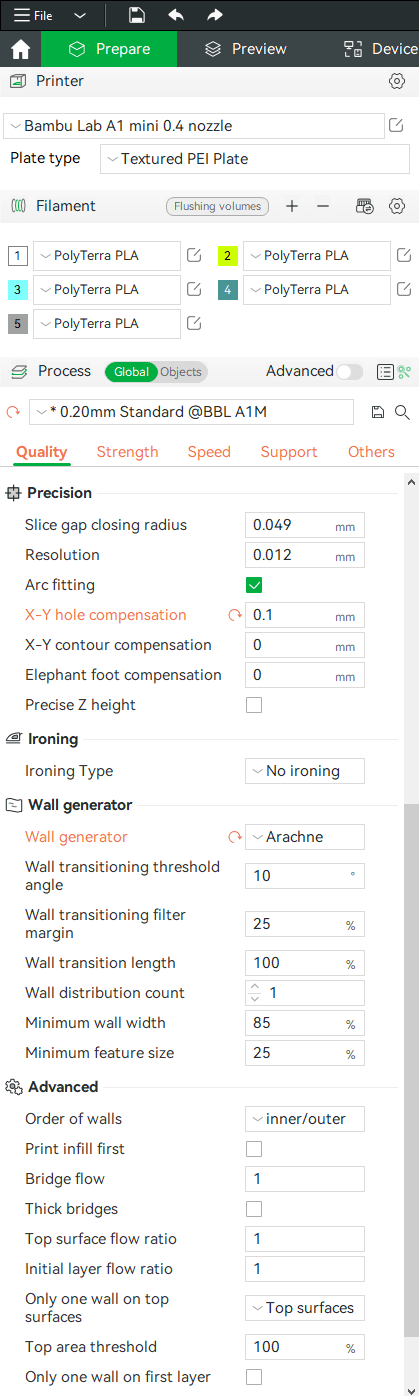This screenshot has height=1396, width=419.
Task: Enable Precise Z height checkbox
Action: click(254, 705)
